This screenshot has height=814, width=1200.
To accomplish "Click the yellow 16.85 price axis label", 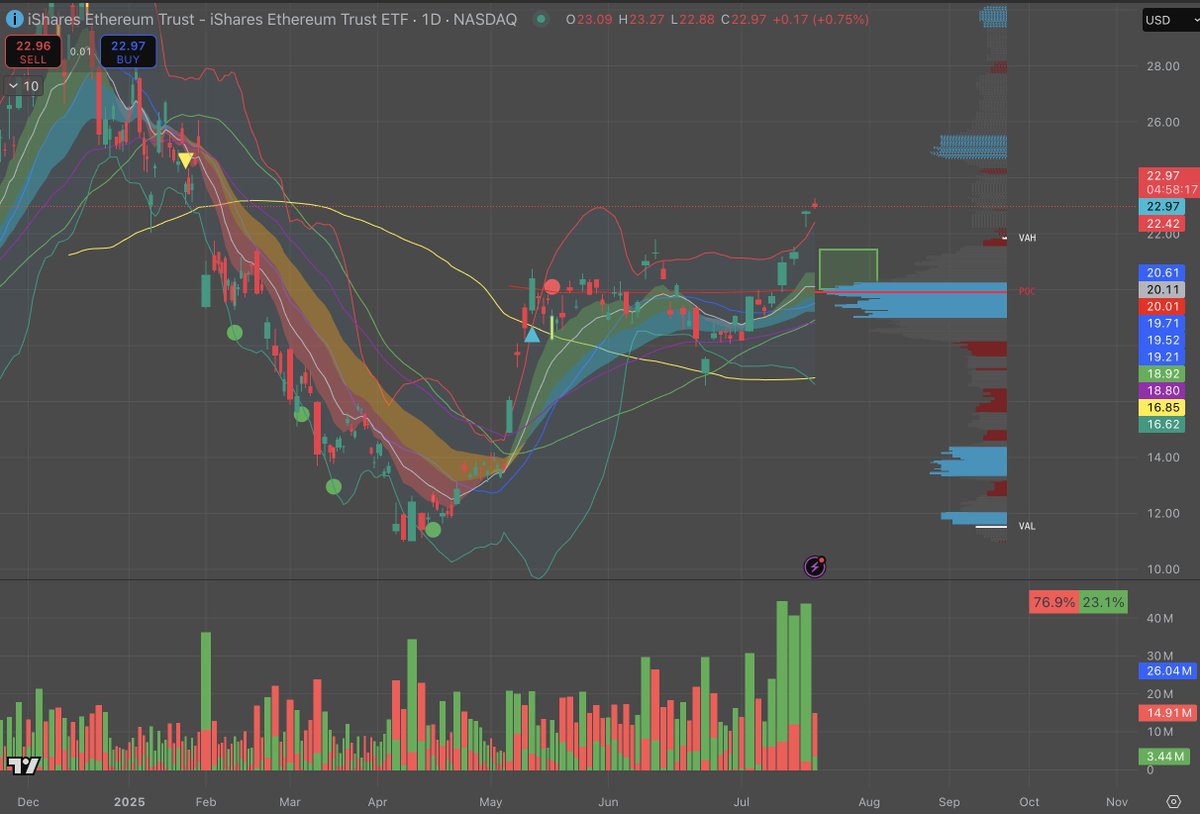I will 1163,408.
